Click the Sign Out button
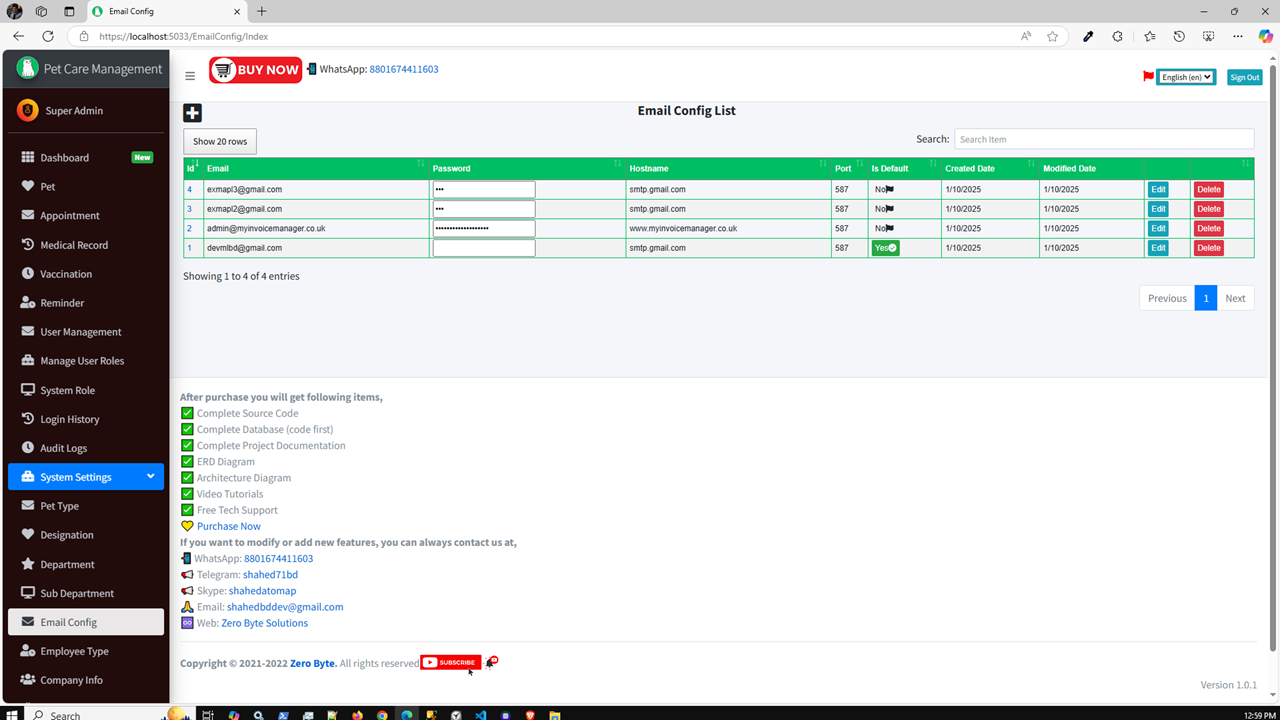 [1244, 76]
